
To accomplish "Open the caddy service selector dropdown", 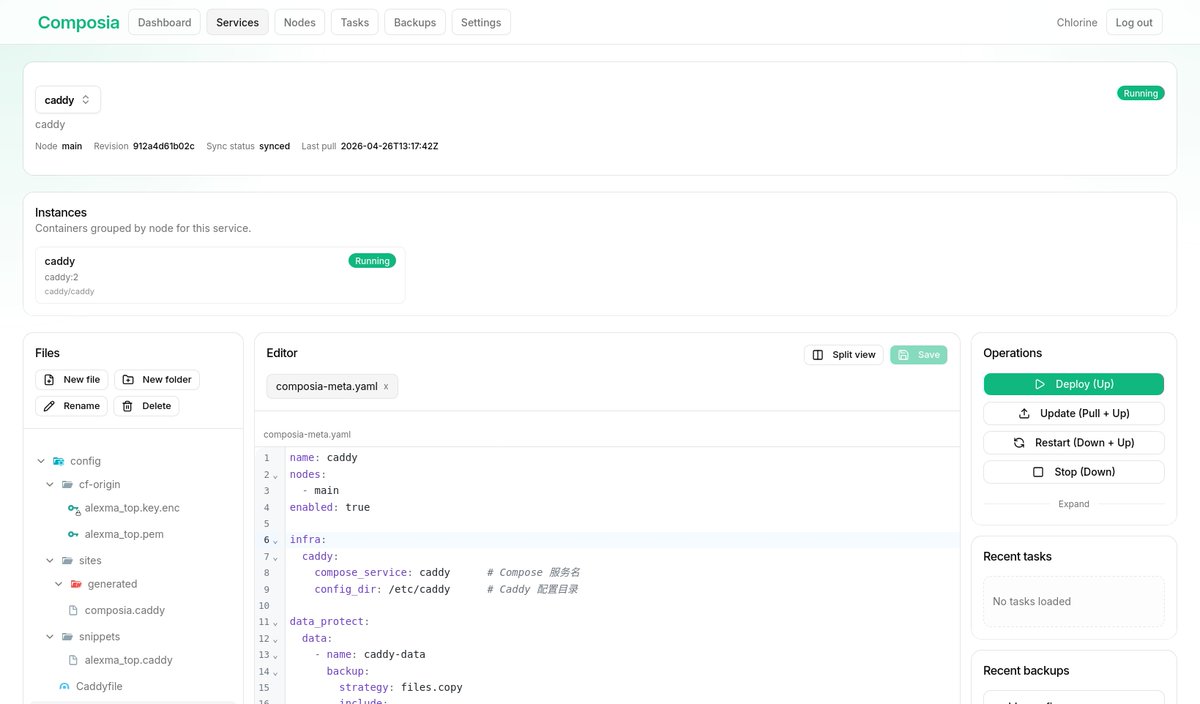I will [68, 100].
